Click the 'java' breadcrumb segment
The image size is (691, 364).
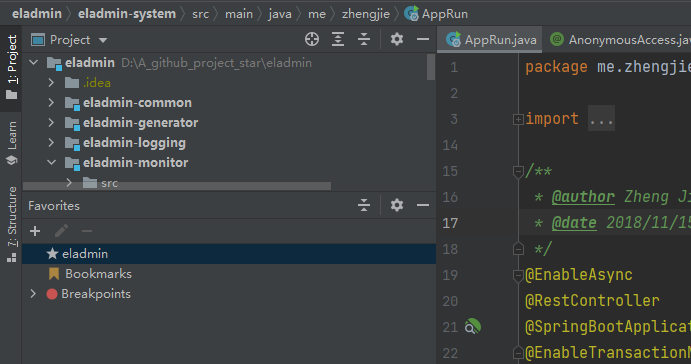click(280, 15)
